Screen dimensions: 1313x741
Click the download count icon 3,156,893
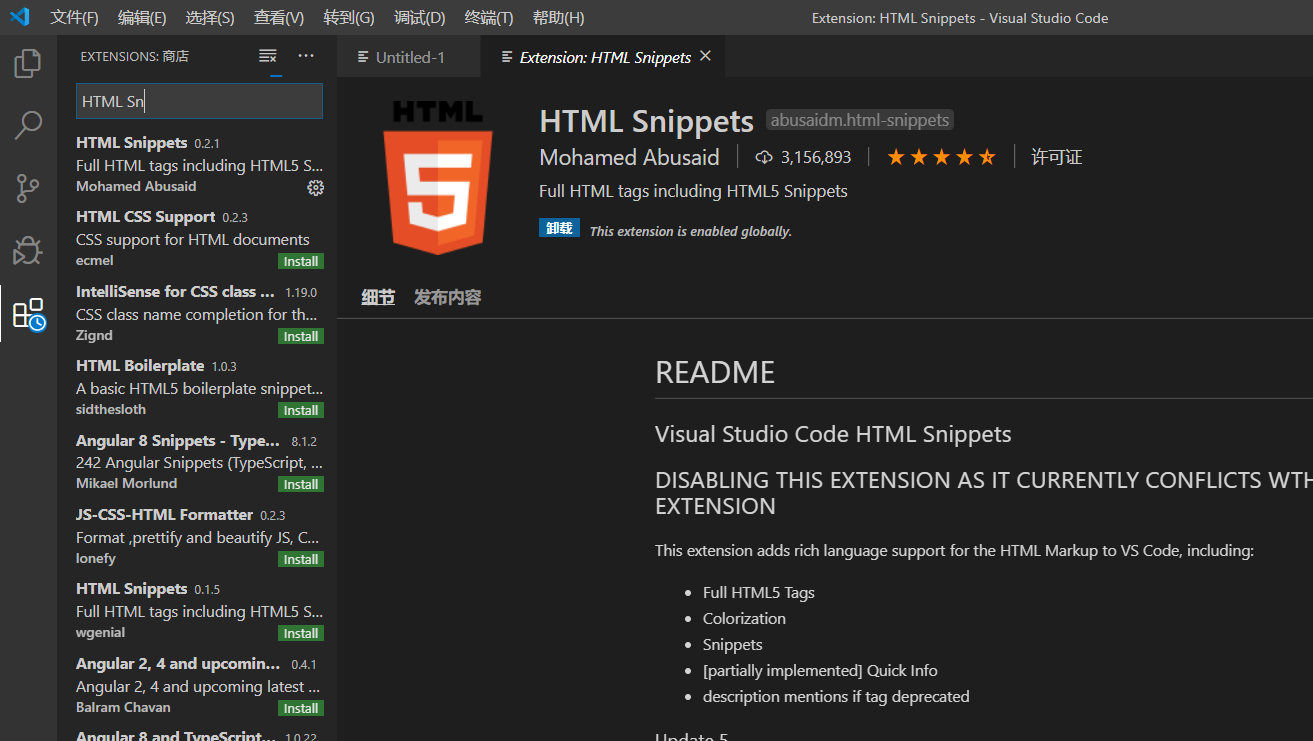764,157
